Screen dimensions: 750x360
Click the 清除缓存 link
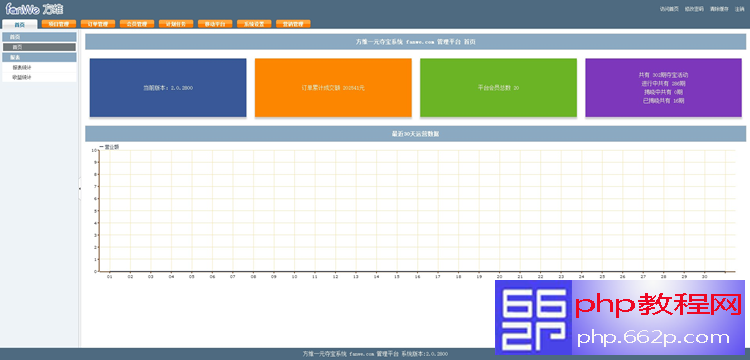coord(719,9)
